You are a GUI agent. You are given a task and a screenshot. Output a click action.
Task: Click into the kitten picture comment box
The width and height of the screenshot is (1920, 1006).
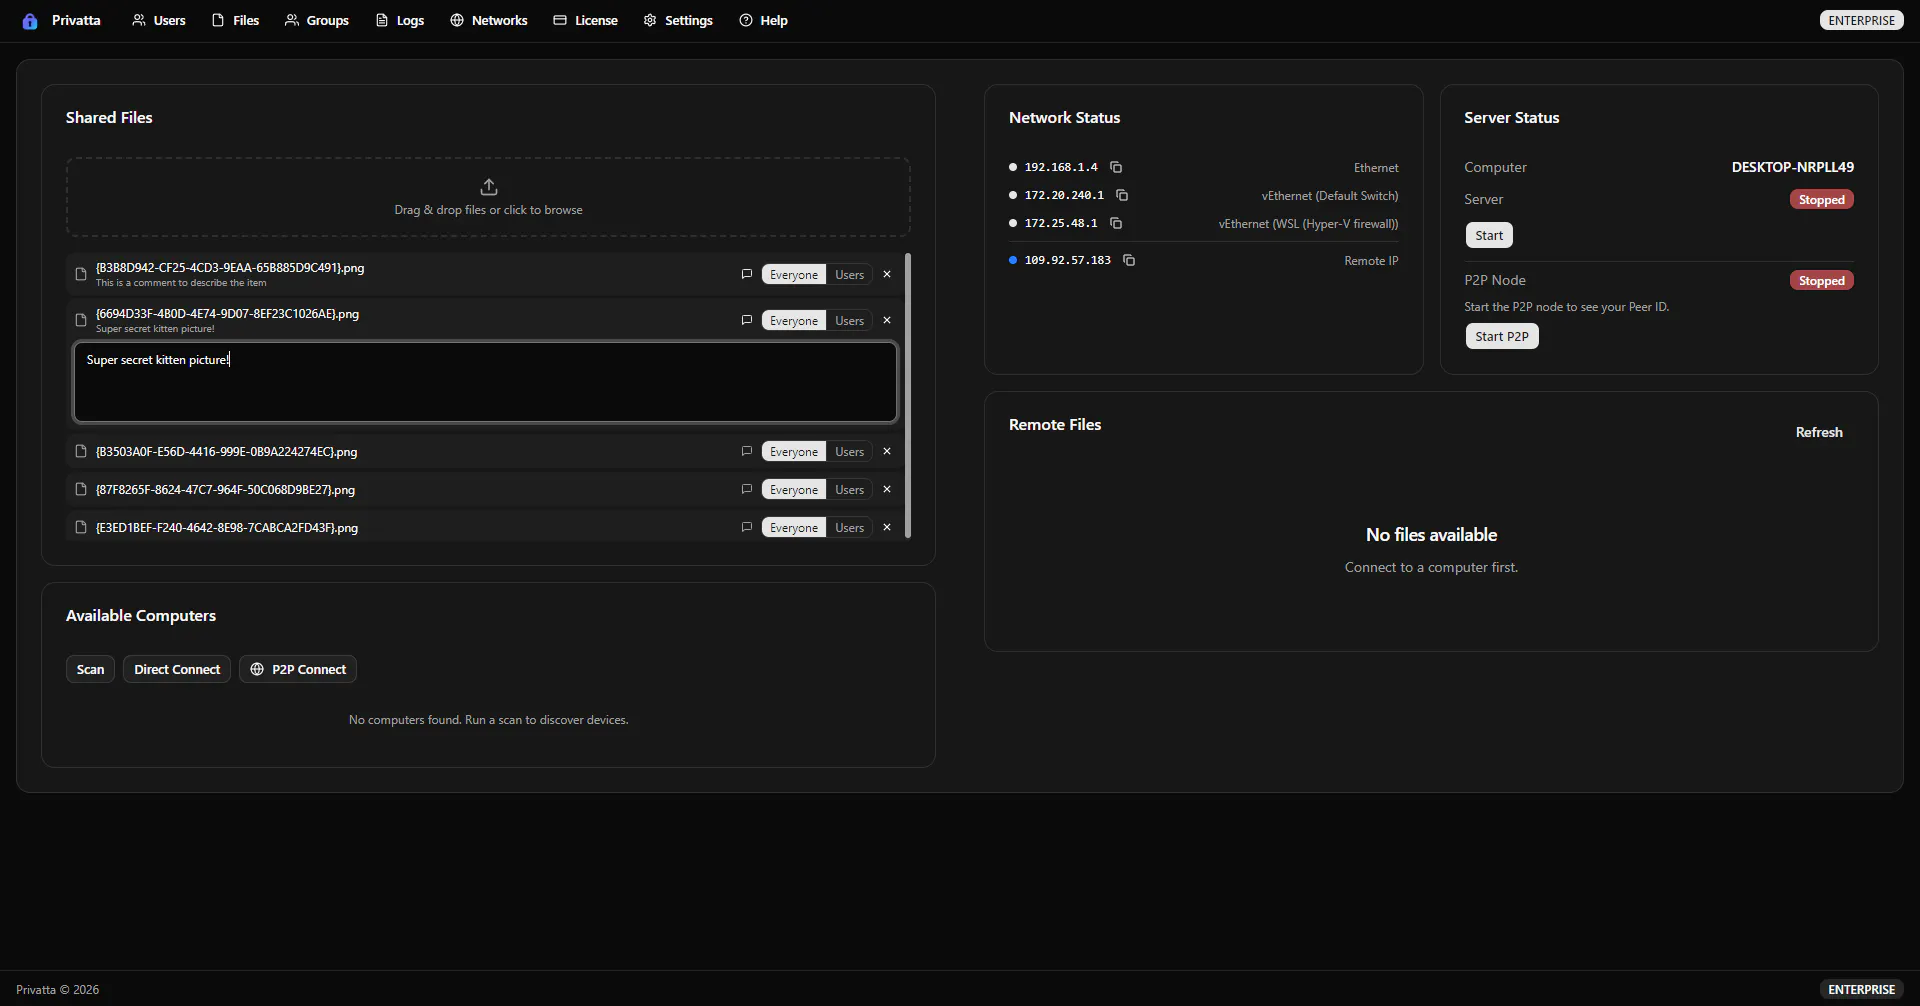(485, 382)
